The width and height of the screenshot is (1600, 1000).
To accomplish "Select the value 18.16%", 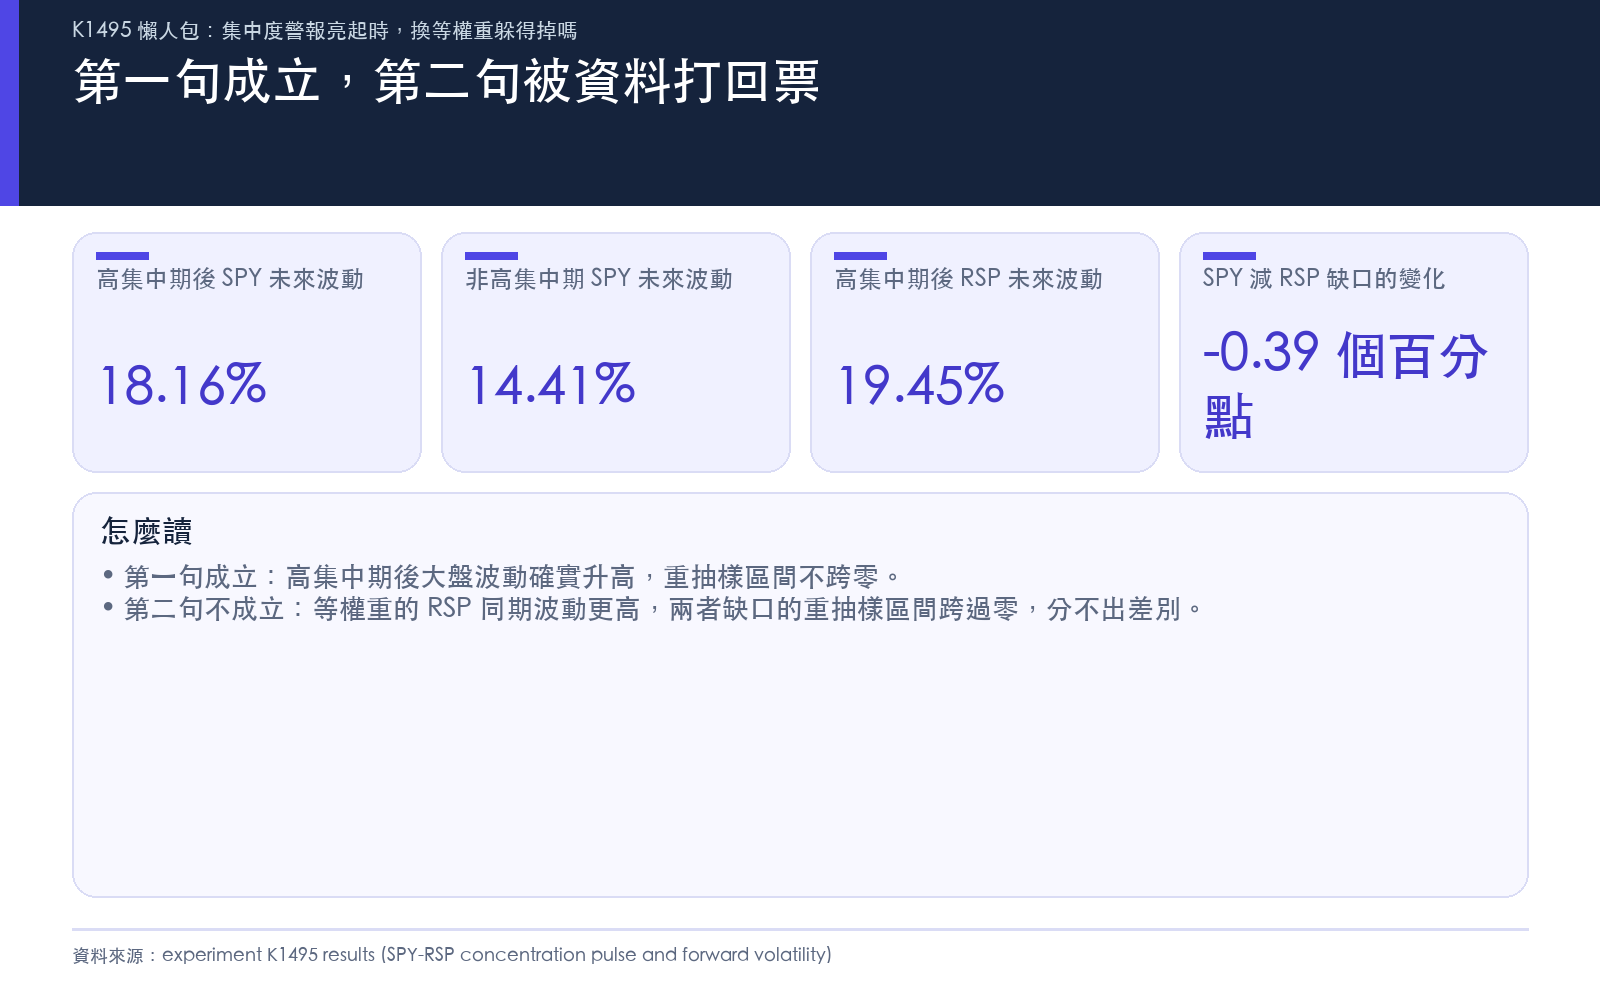I will click(183, 385).
